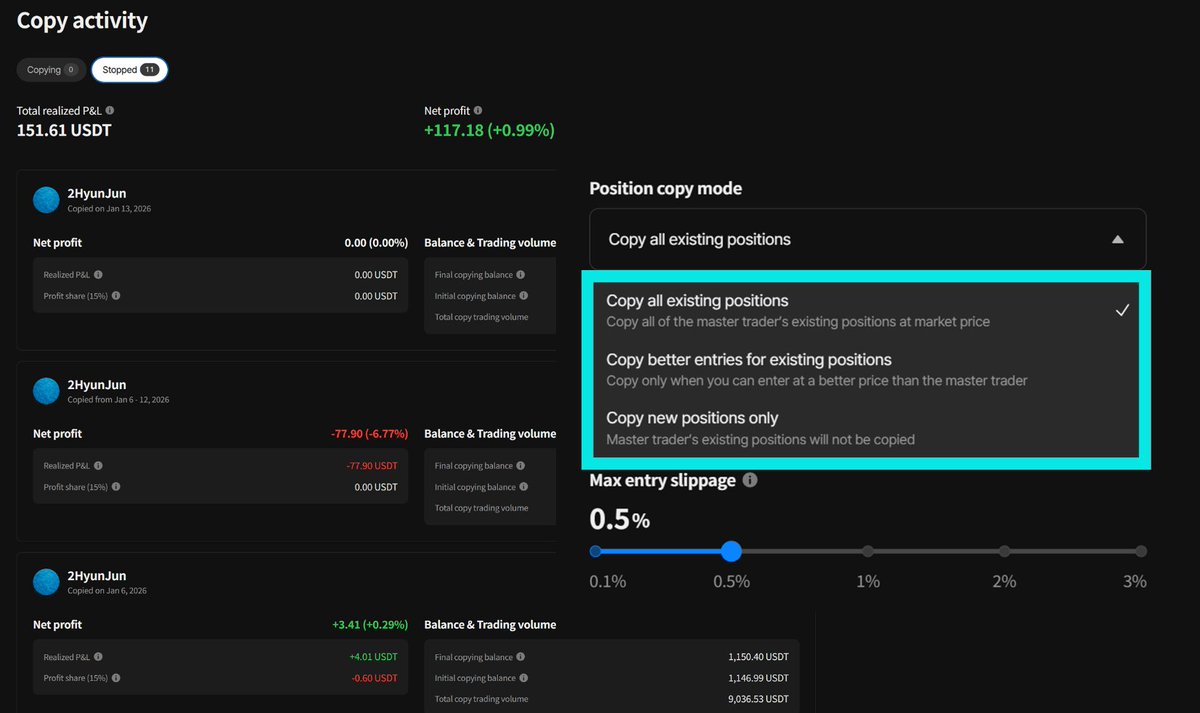Realized P&L info icon in Jan 13 card
1200x713 pixels.
(x=98, y=275)
